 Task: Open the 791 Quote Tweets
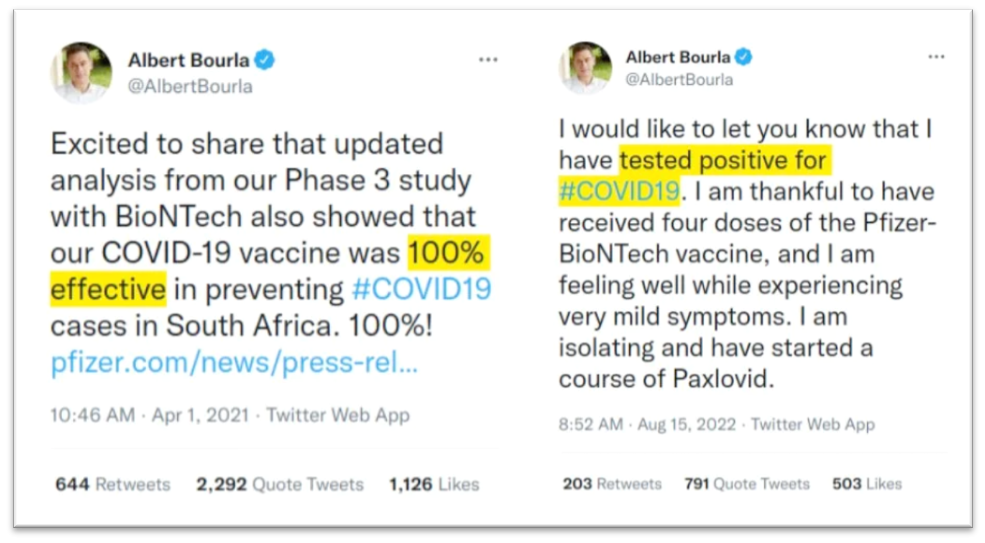pyautogui.click(x=747, y=484)
